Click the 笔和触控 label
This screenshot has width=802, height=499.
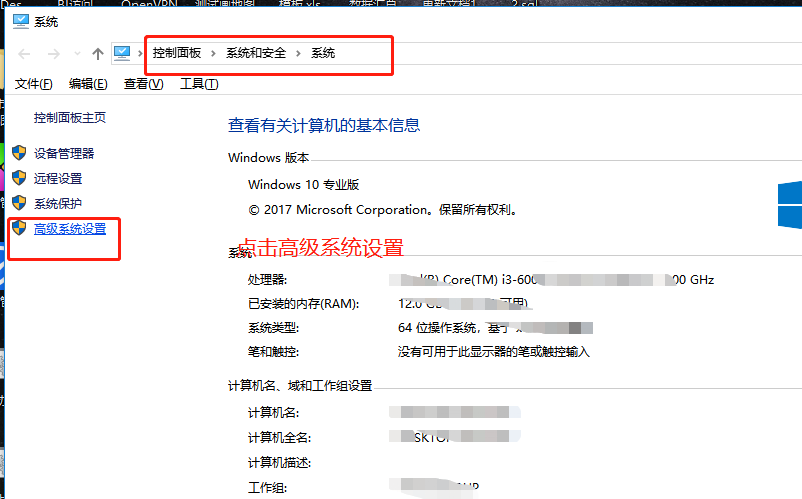pyautogui.click(x=274, y=352)
